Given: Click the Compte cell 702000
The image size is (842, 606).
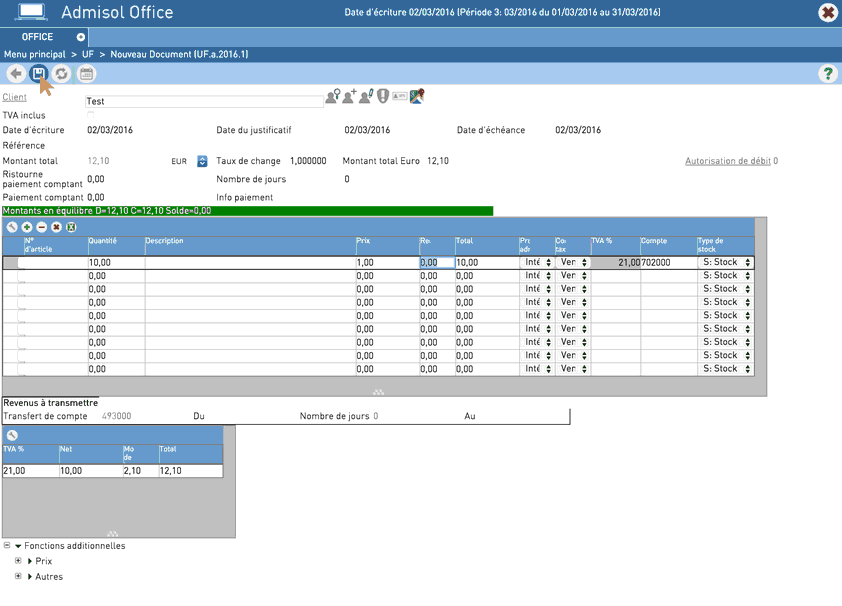Looking at the screenshot, I should point(669,262).
